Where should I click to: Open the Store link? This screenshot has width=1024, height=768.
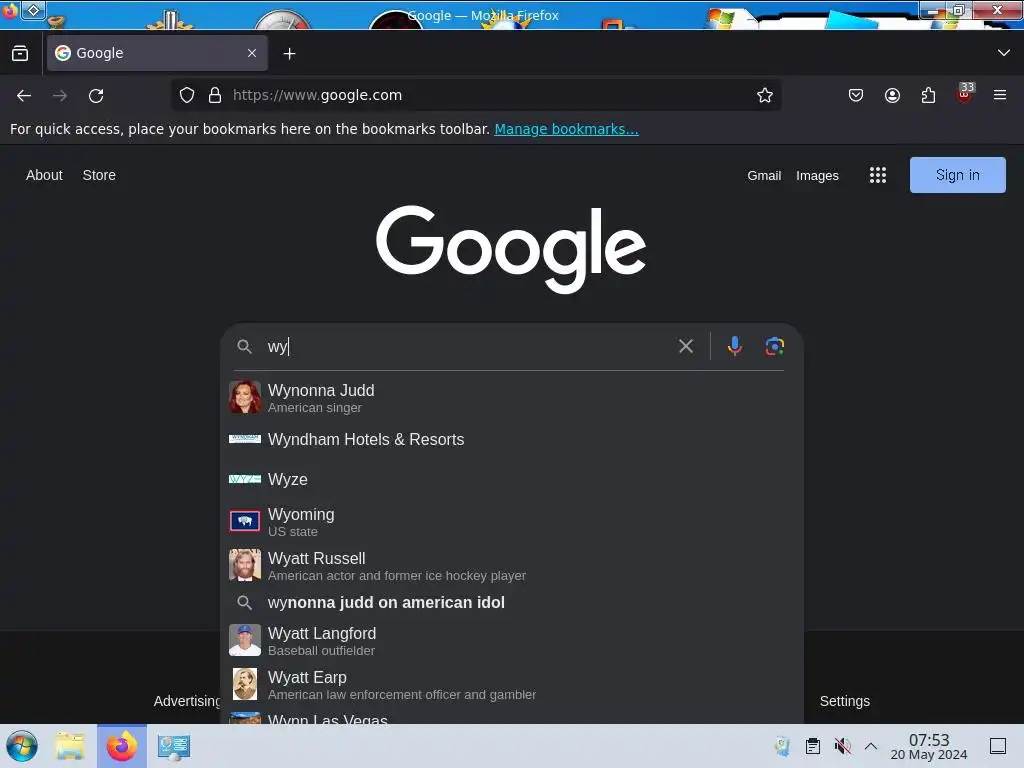pos(99,175)
